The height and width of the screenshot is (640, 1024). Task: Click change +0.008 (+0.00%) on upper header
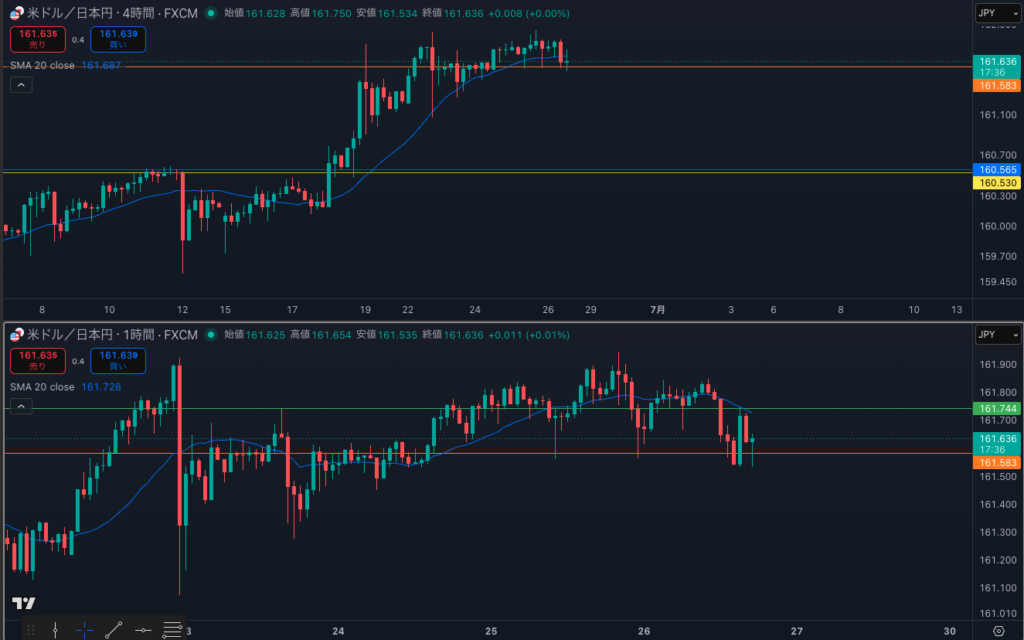529,13
